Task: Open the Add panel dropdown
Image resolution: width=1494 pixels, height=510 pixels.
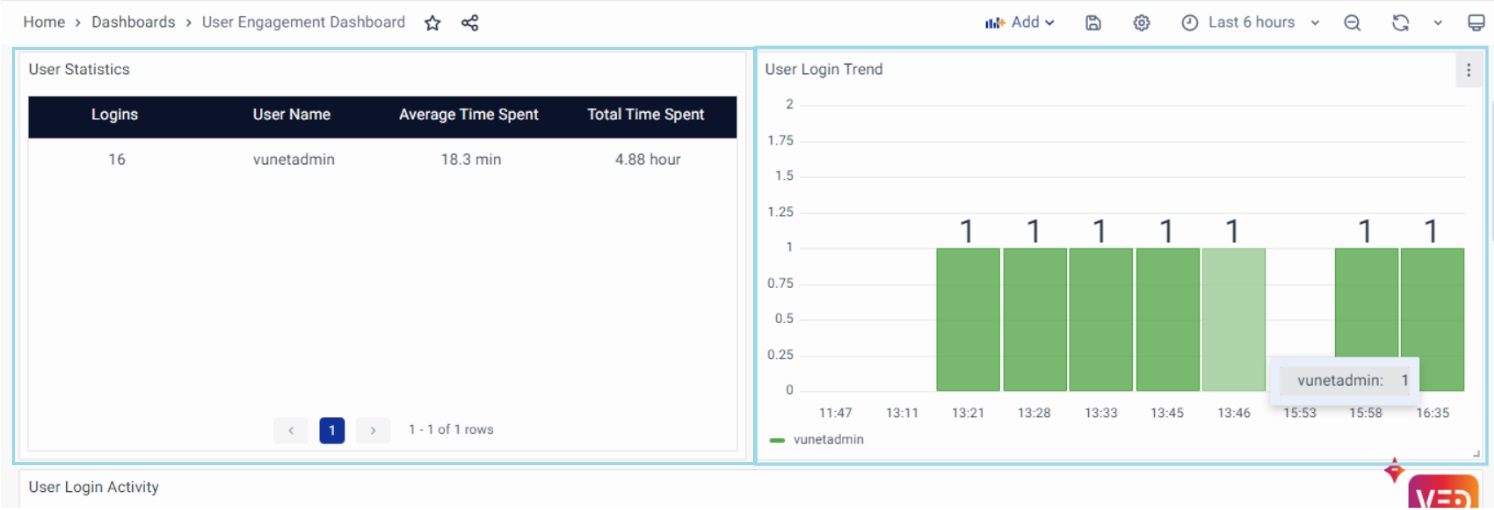Action: tap(1020, 22)
